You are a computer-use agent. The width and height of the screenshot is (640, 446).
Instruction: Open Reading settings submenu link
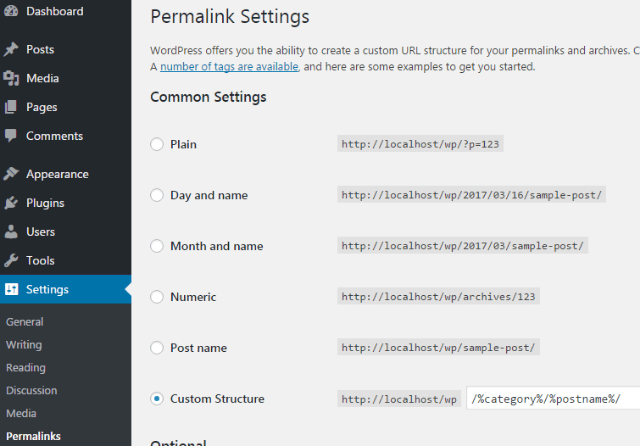pos(26,368)
